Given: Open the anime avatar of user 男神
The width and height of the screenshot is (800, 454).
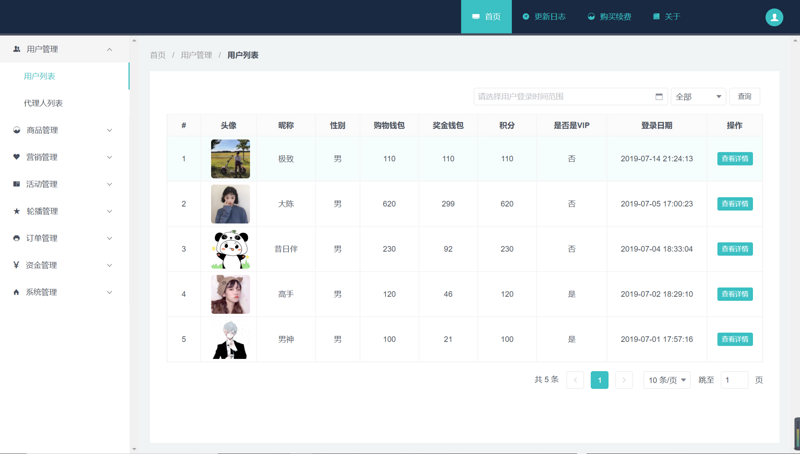Looking at the screenshot, I should pos(231,339).
